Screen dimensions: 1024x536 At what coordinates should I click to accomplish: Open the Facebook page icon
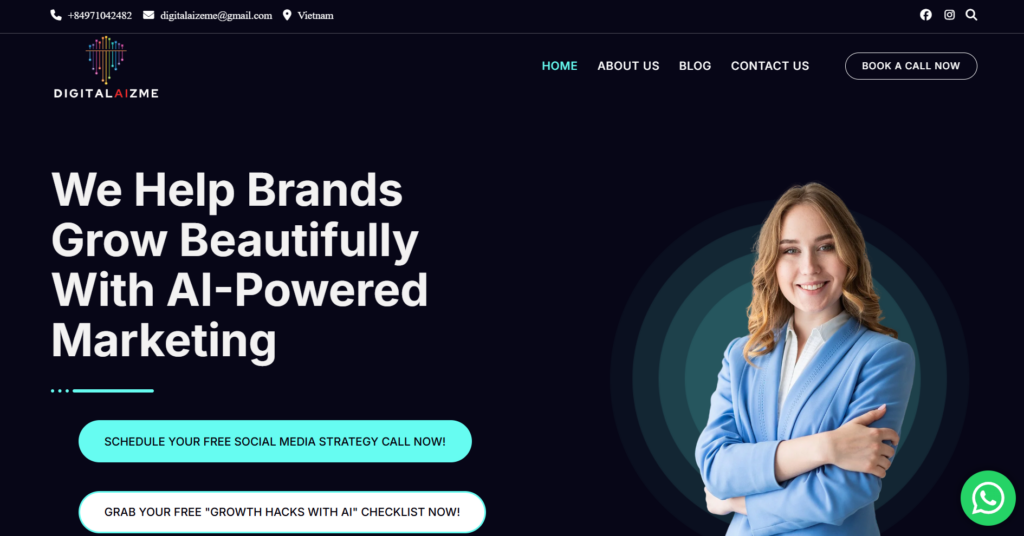pos(925,15)
